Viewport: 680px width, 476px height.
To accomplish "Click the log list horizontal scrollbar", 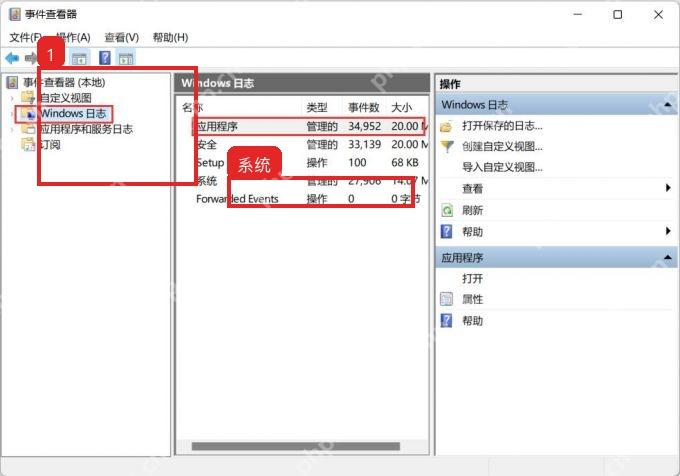I will click(x=296, y=447).
